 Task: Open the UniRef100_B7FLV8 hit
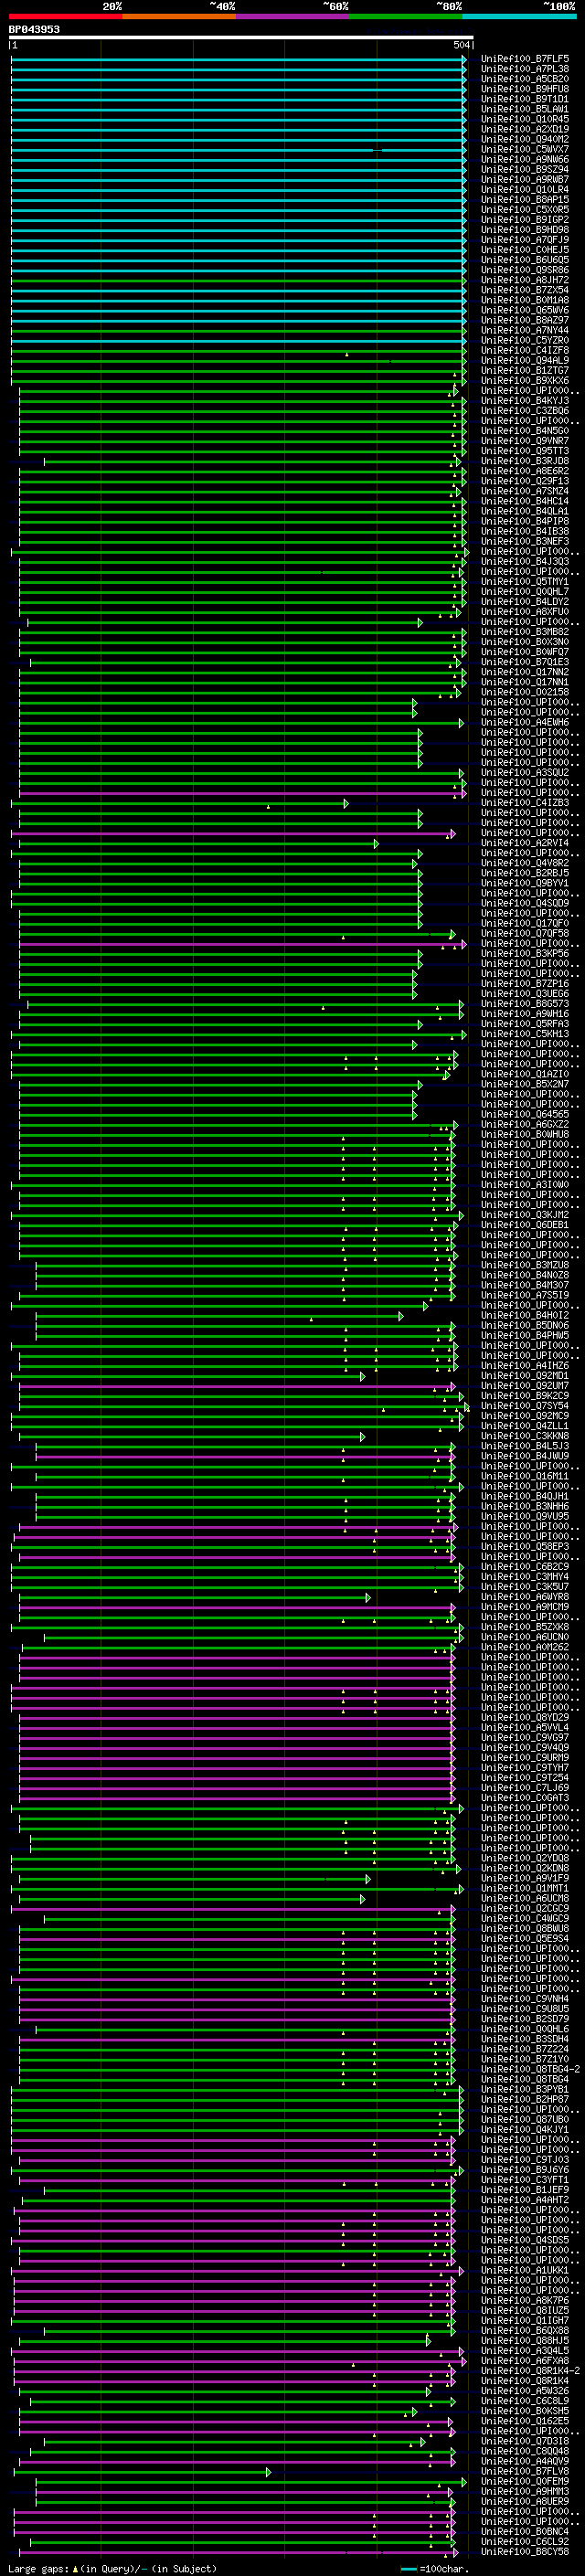point(525,2471)
